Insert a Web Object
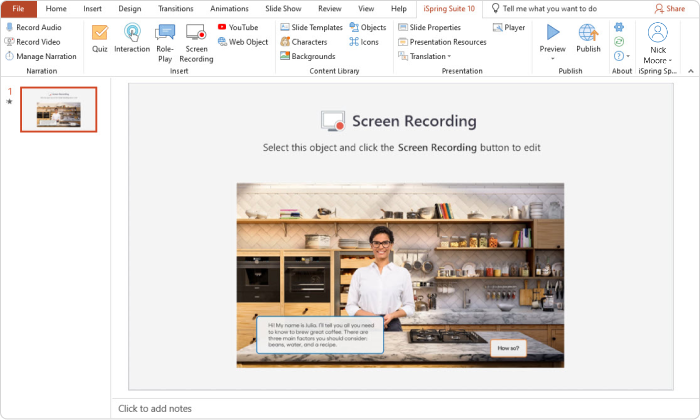 243,42
